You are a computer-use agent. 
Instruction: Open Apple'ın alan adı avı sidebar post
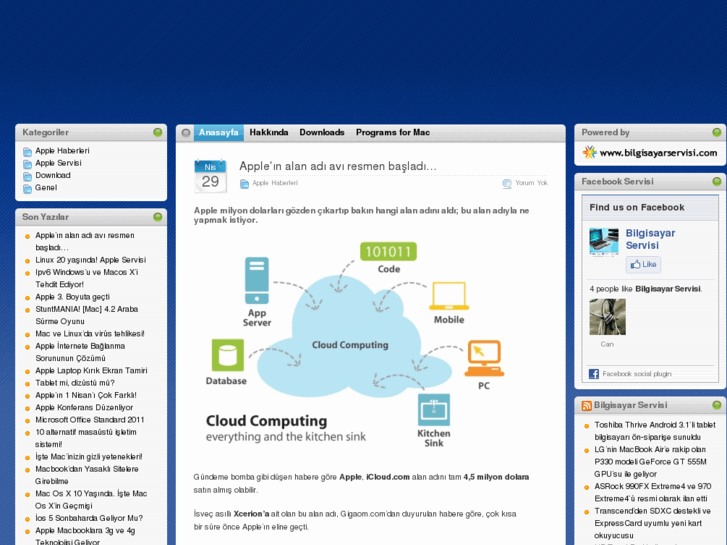(x=85, y=241)
